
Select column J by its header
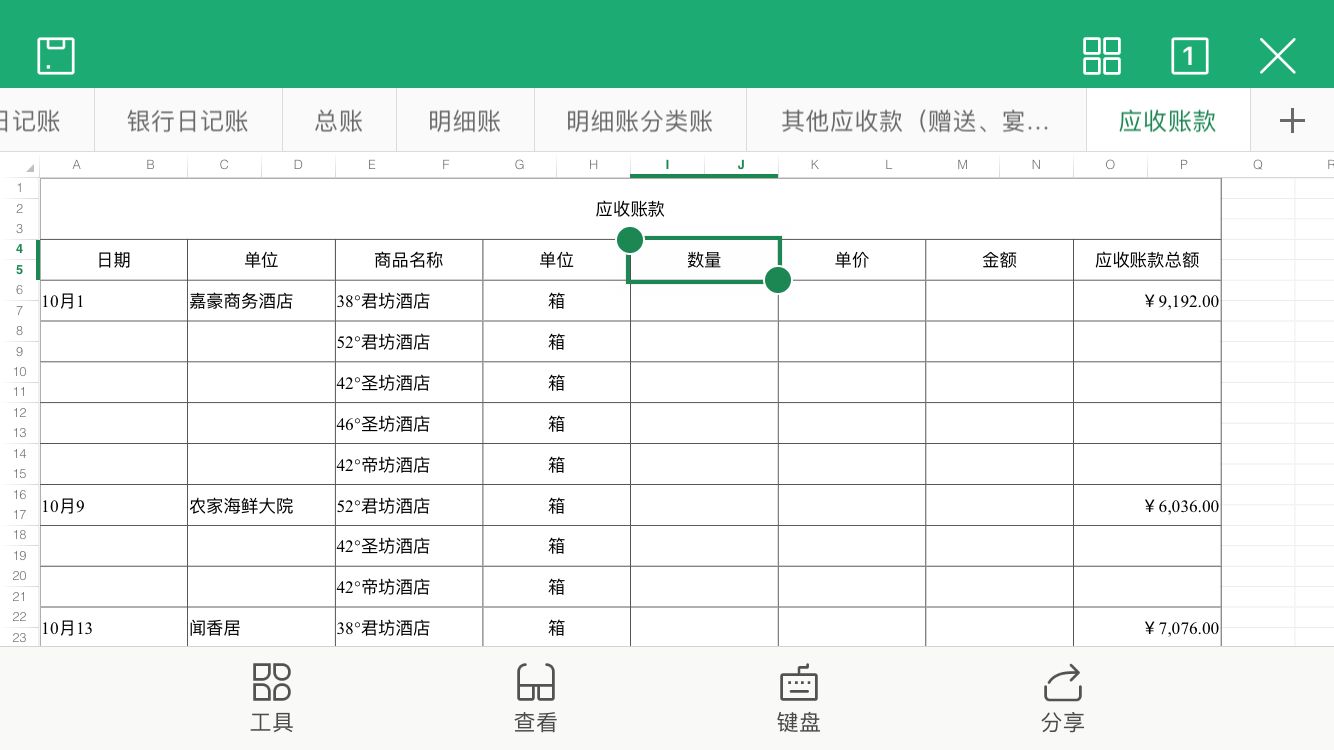click(740, 164)
